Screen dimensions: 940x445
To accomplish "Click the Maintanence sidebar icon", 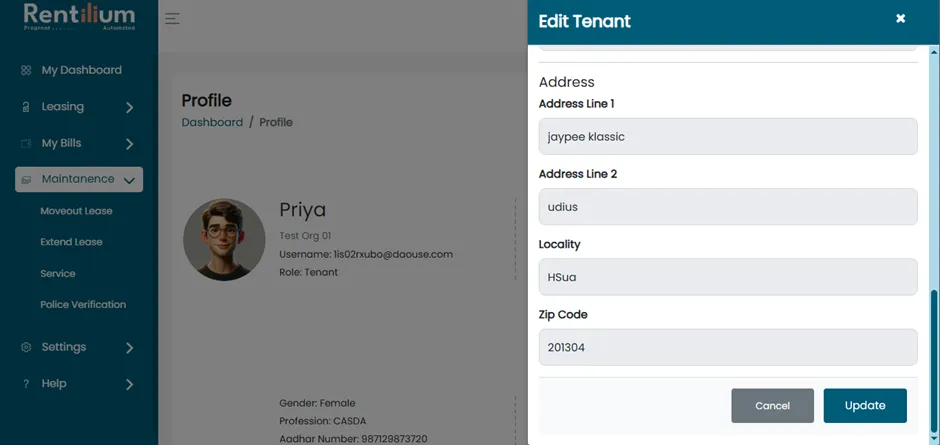I will [x=26, y=179].
